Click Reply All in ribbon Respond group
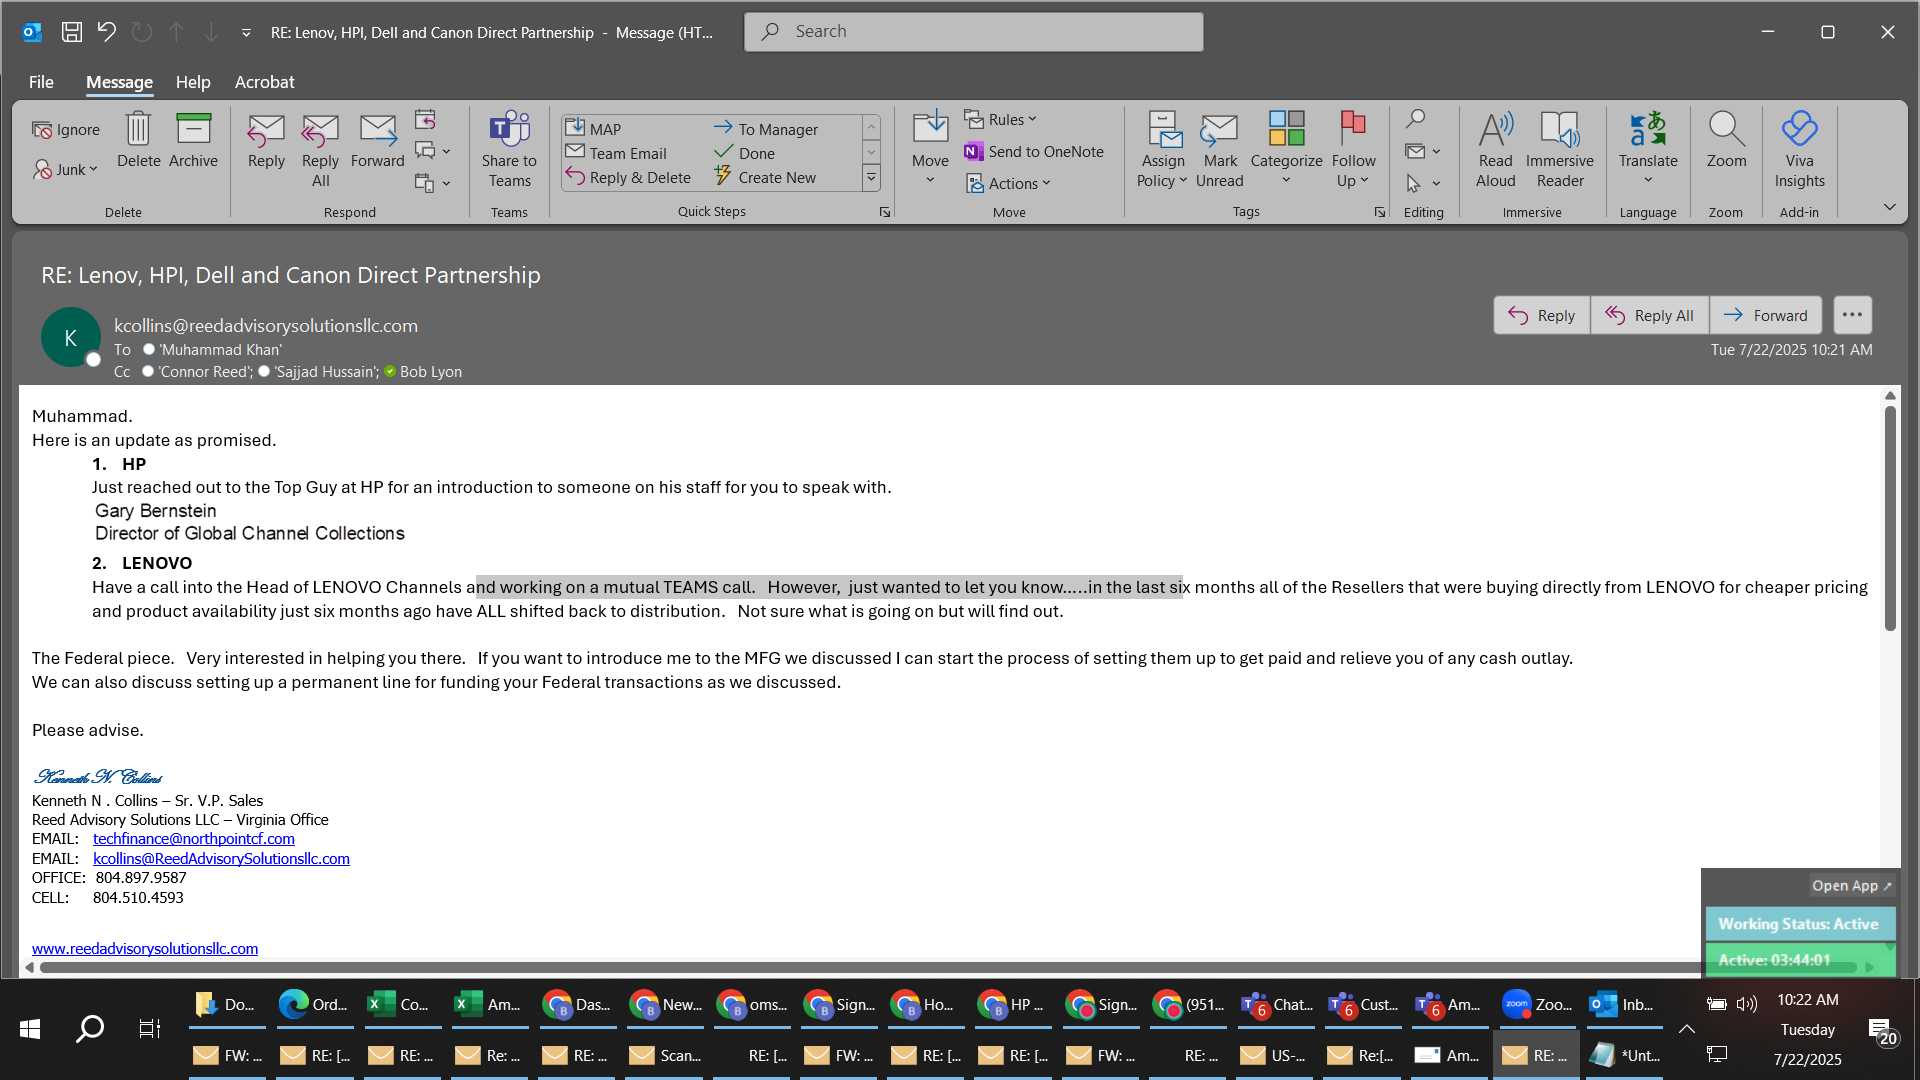Screen dimensions: 1920x1080 pyautogui.click(x=320, y=151)
